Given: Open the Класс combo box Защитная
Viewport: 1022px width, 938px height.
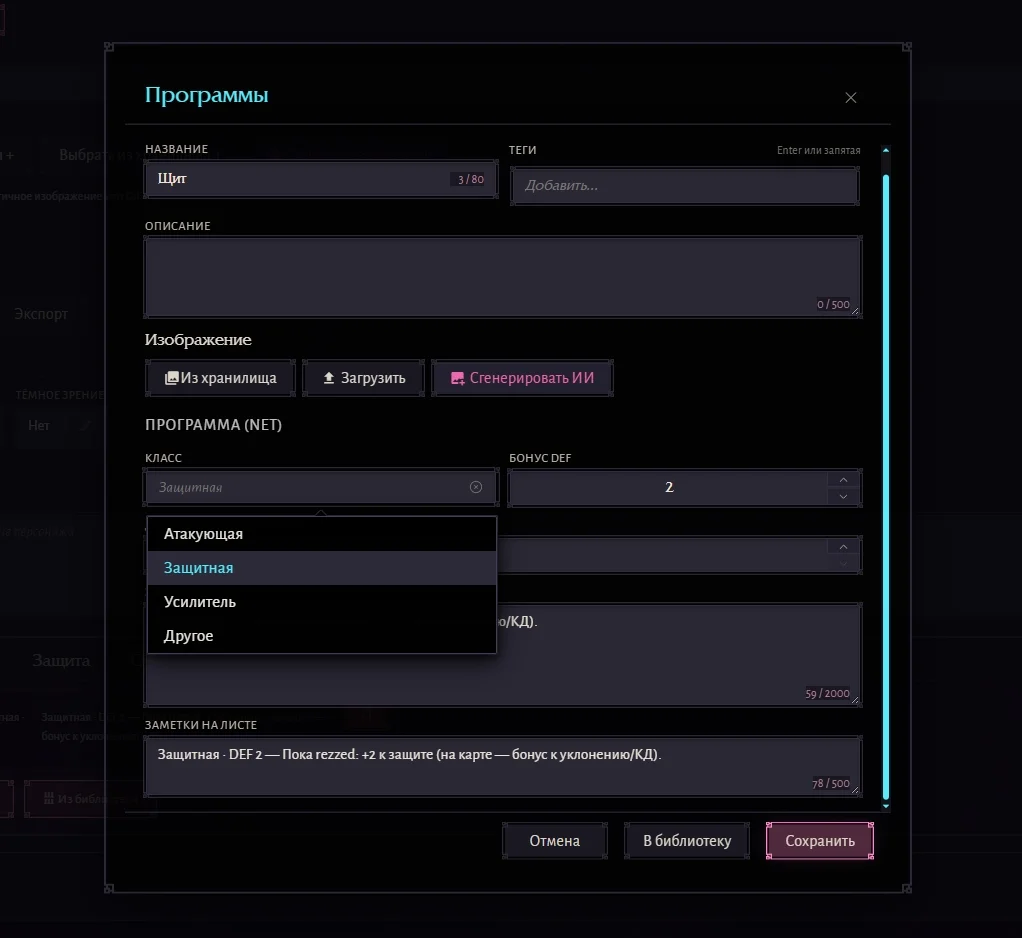Looking at the screenshot, I should 321,487.
